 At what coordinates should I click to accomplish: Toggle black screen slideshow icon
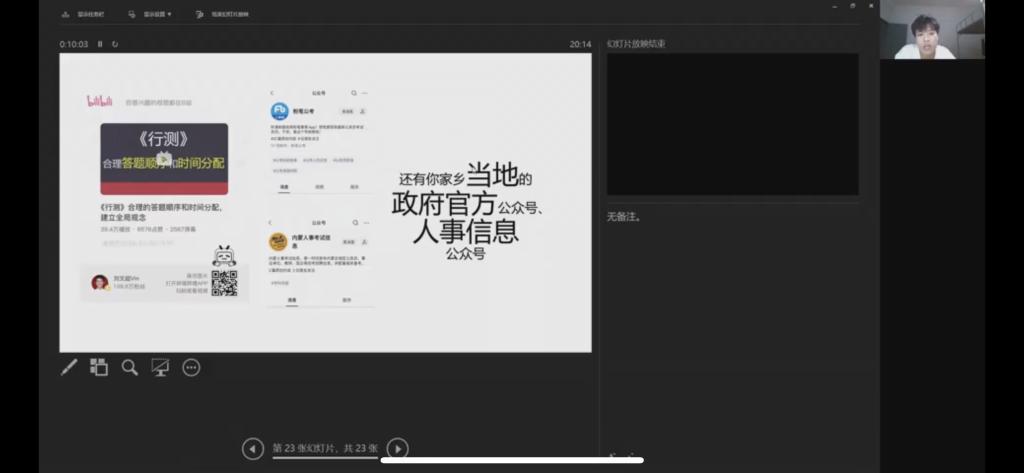pos(160,367)
